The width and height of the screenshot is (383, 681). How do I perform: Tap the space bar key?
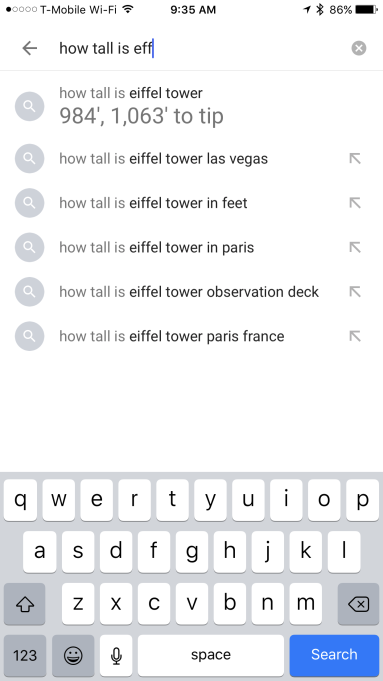(211, 655)
